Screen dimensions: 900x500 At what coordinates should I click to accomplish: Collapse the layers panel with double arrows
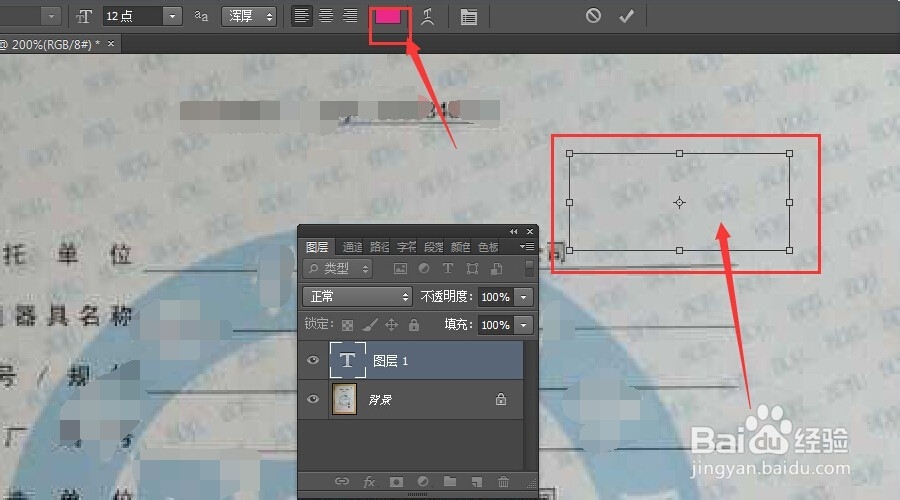click(513, 231)
